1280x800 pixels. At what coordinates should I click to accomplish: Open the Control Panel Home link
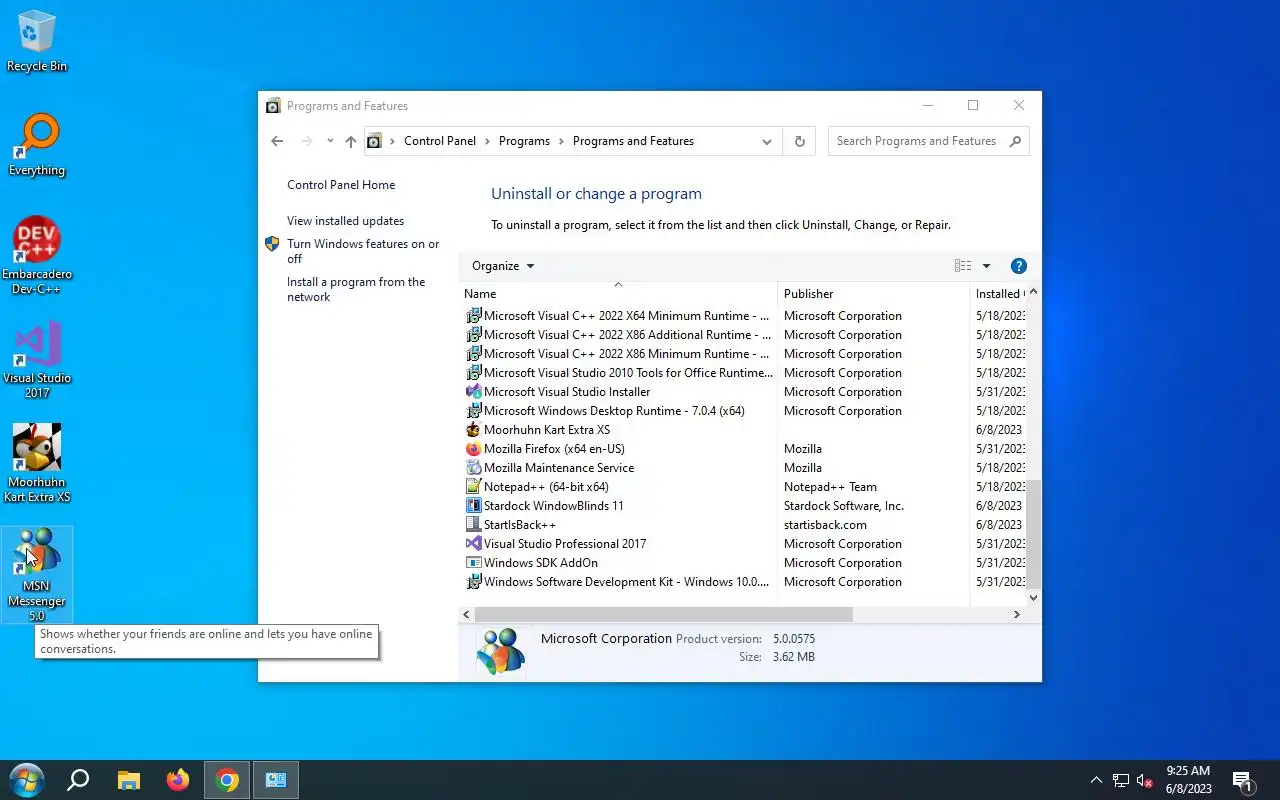(341, 185)
